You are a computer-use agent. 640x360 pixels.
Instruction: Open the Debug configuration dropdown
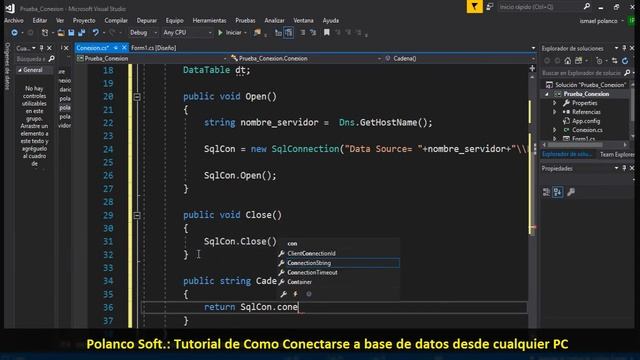(155, 33)
